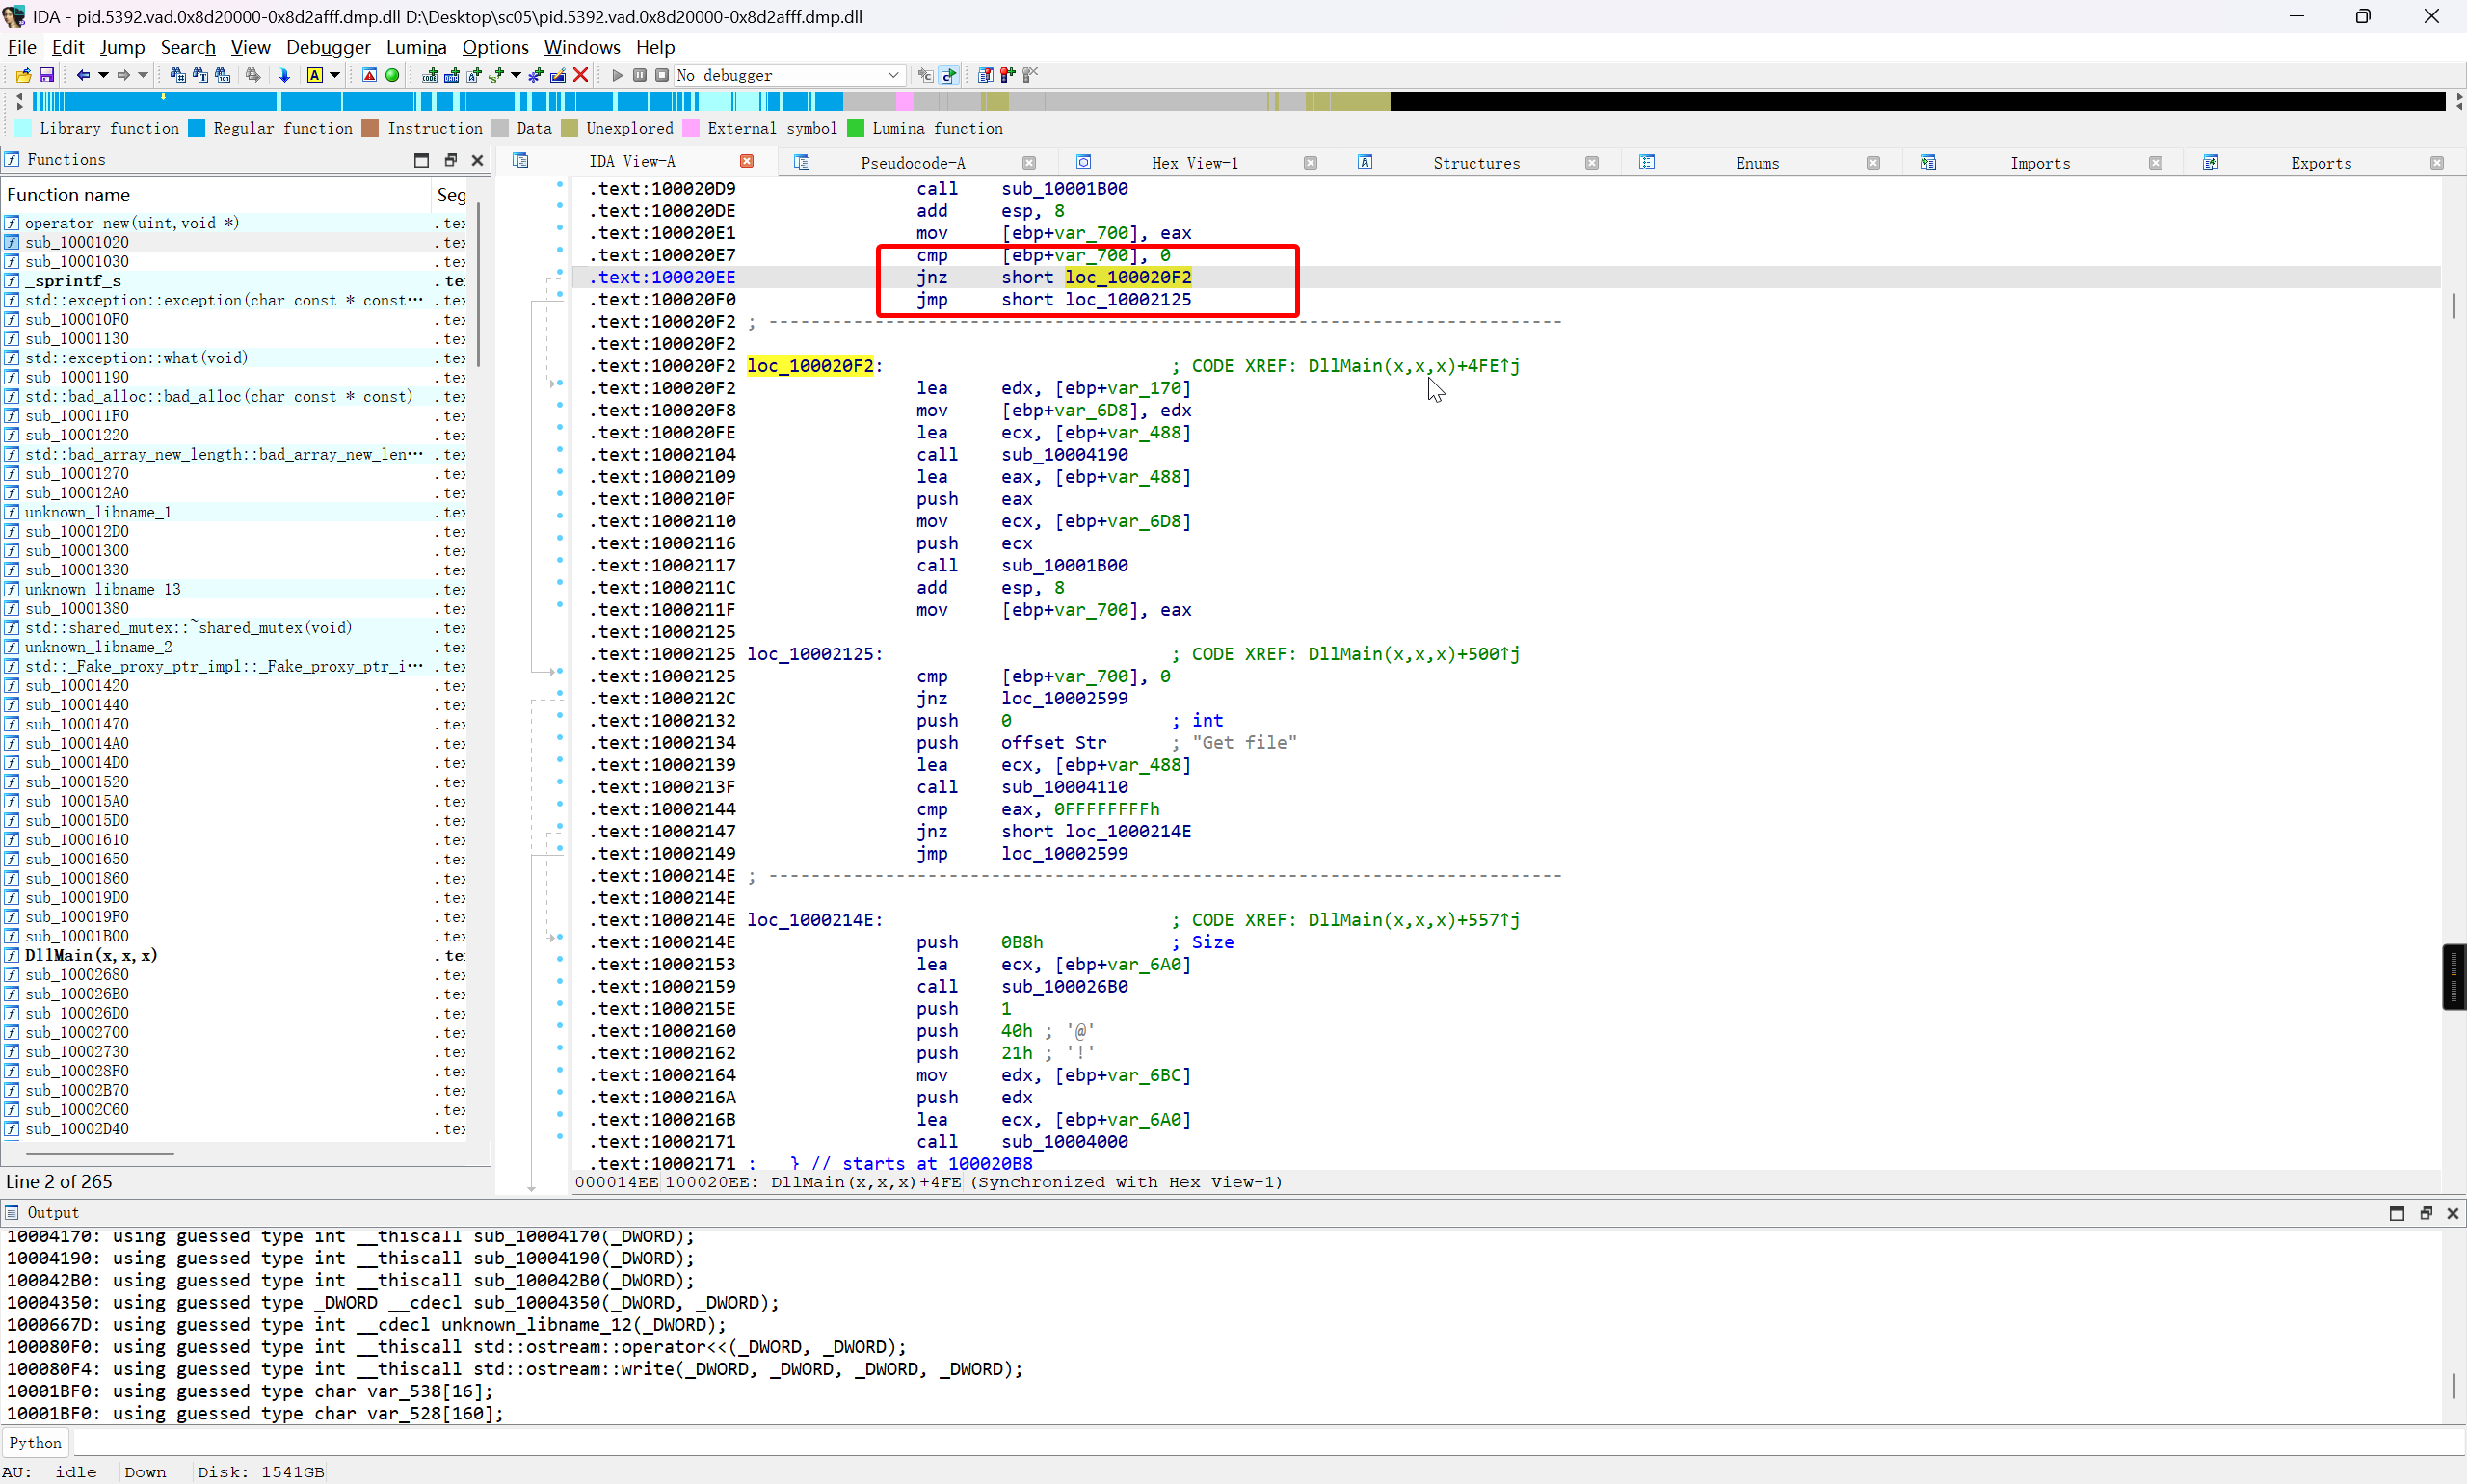Expand the dropdown beside the yellow A icon

(x=335, y=75)
